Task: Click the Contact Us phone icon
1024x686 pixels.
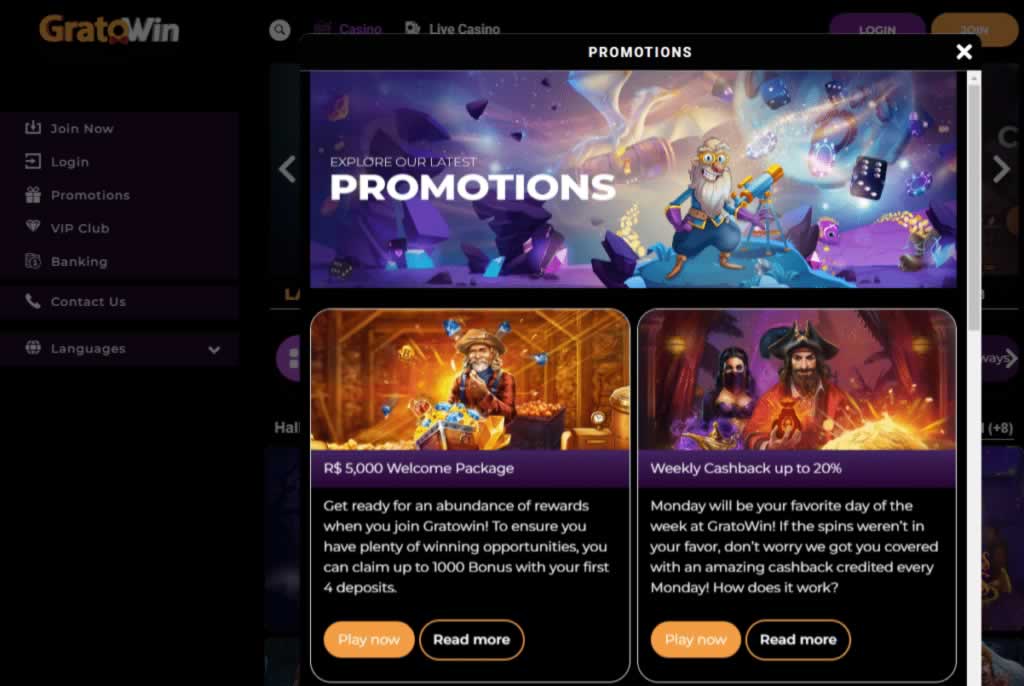Action: 33,301
